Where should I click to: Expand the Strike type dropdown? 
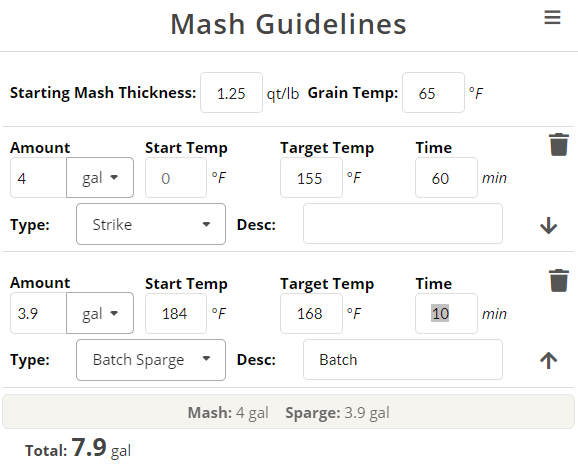tap(151, 224)
